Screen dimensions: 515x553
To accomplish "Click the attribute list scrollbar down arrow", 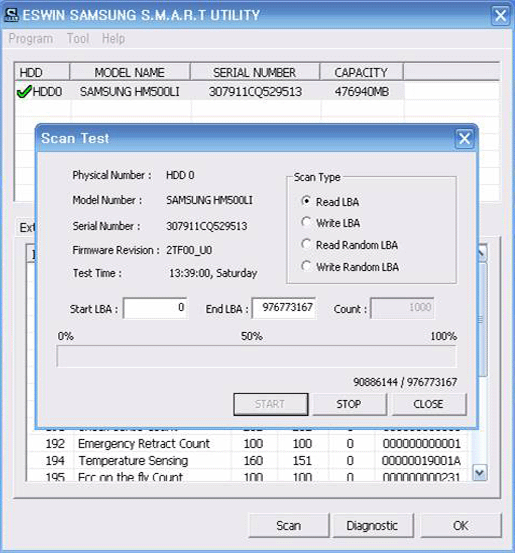I will [x=480, y=473].
